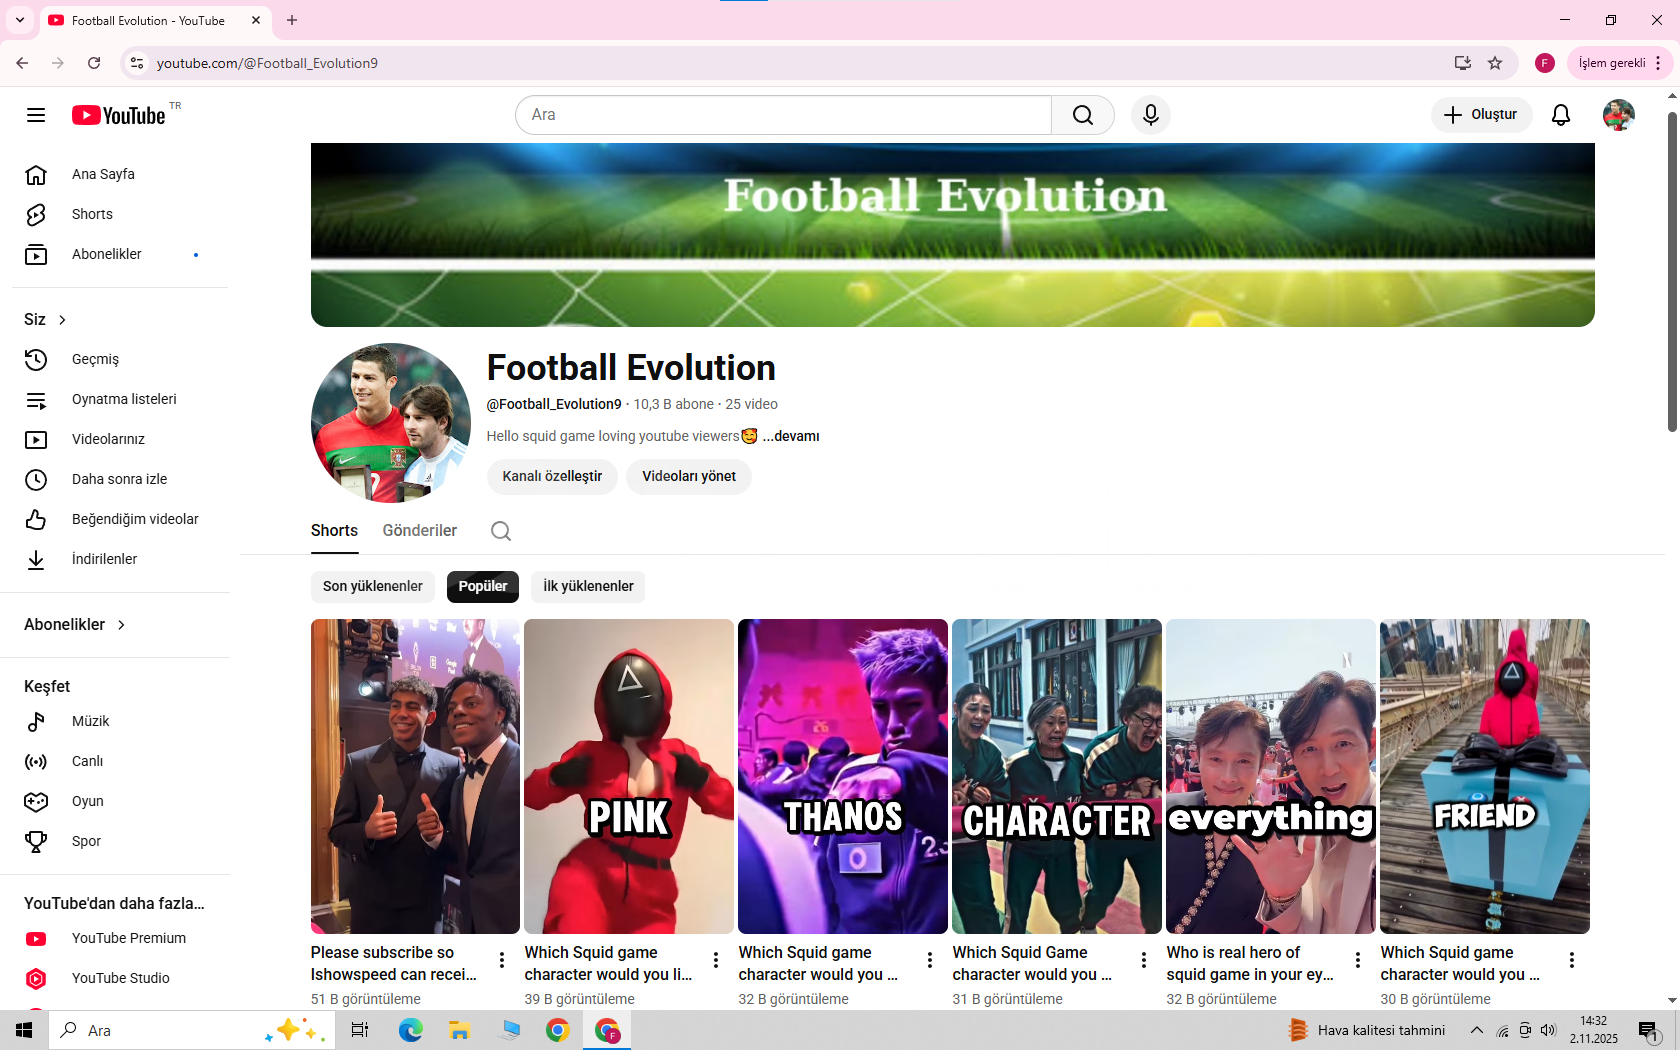Select the Son yüklenenler filter chip
This screenshot has height=1050, width=1680.
(x=372, y=587)
